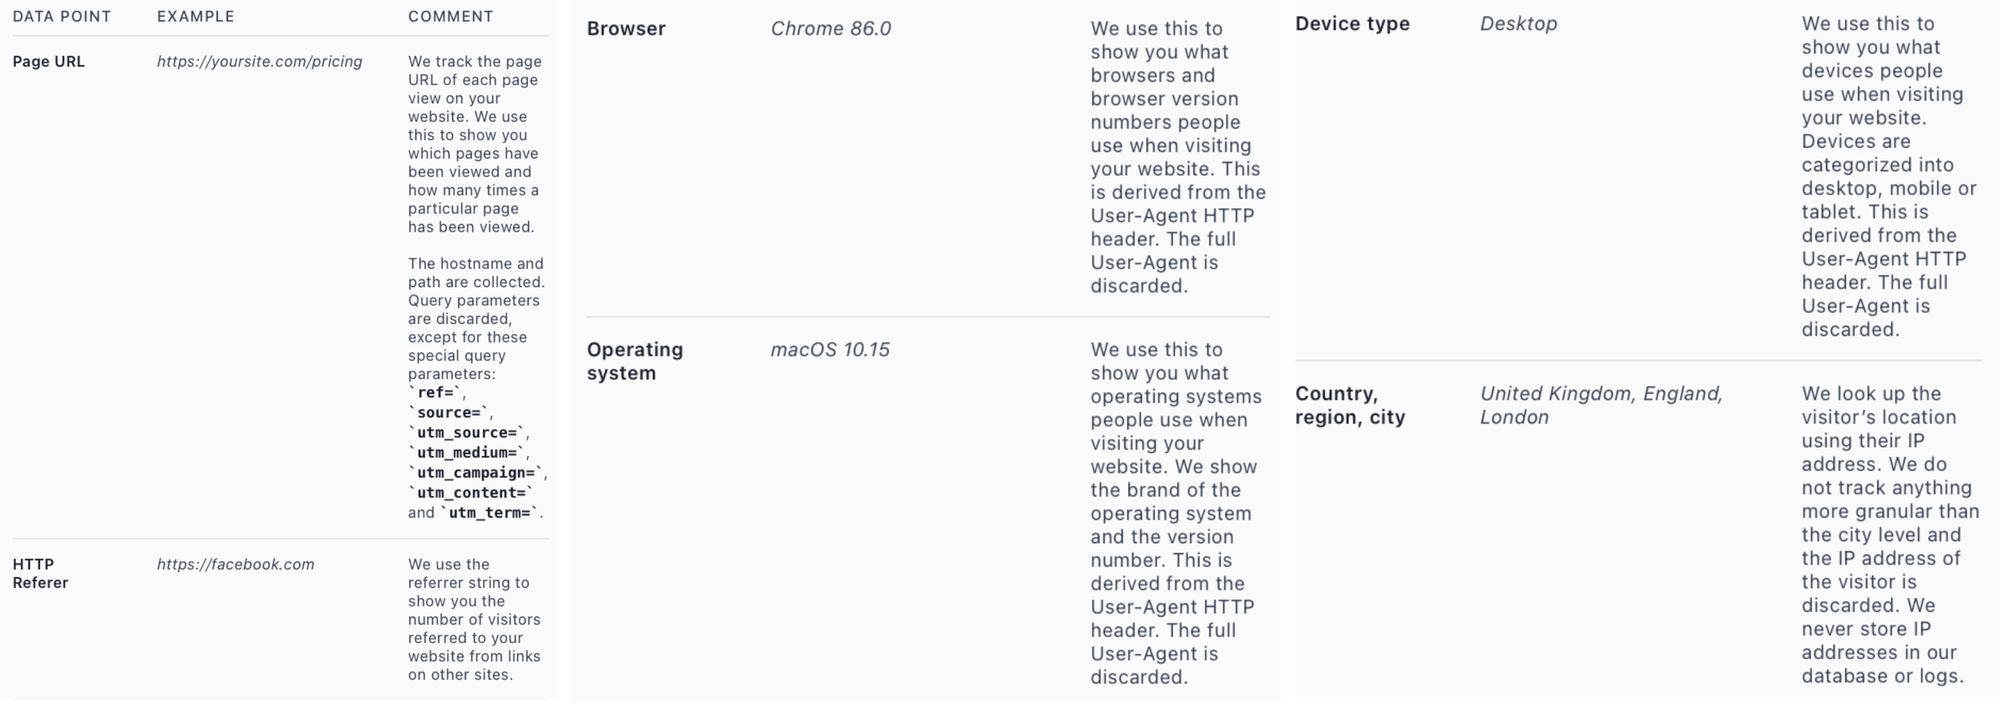Click the United Kingdom, England, London example
The height and width of the screenshot is (703, 2000).
tap(1602, 406)
